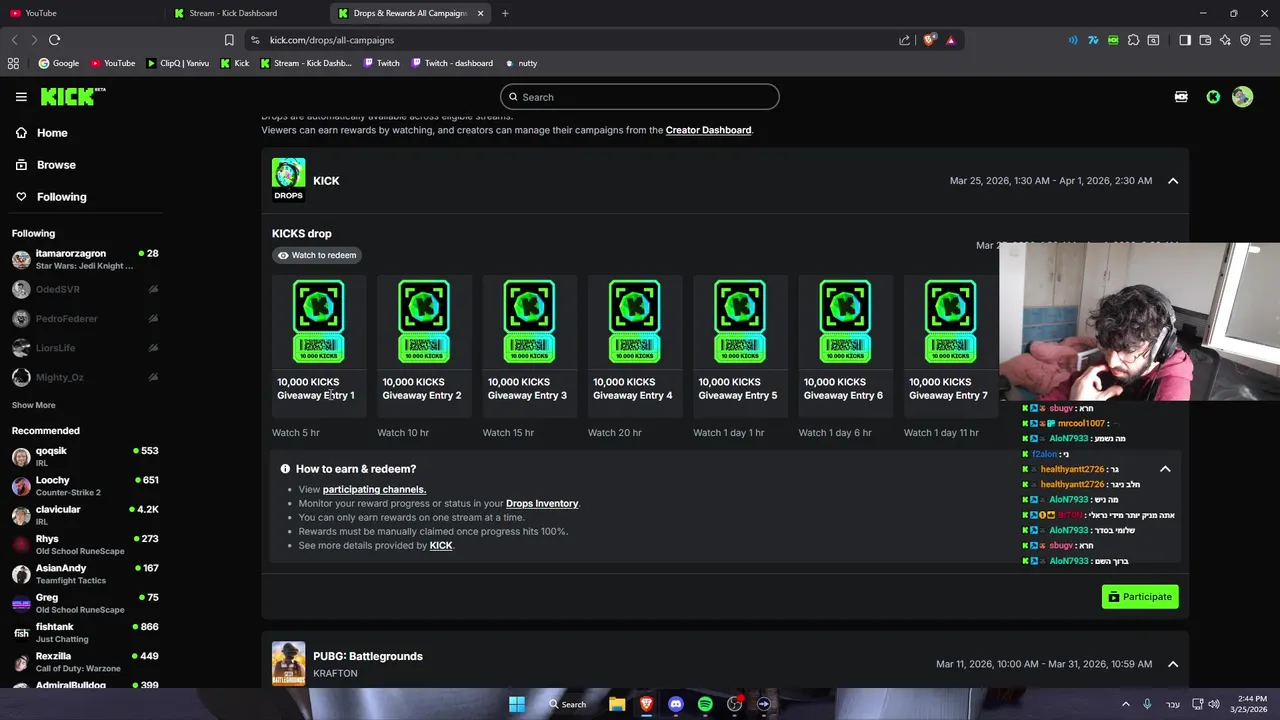Viewport: 1280px width, 720px height.
Task: Click the Brave Shields lion icon
Action: (x=930, y=40)
